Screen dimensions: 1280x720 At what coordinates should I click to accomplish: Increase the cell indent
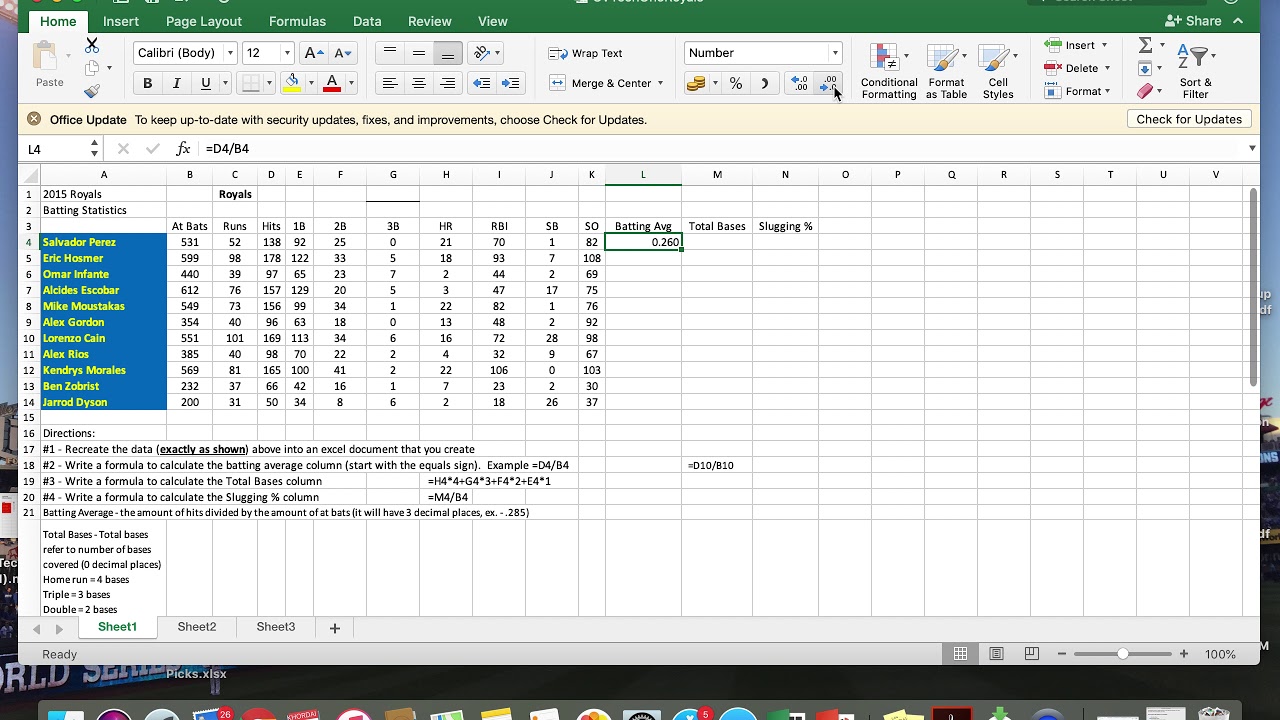pyautogui.click(x=511, y=83)
